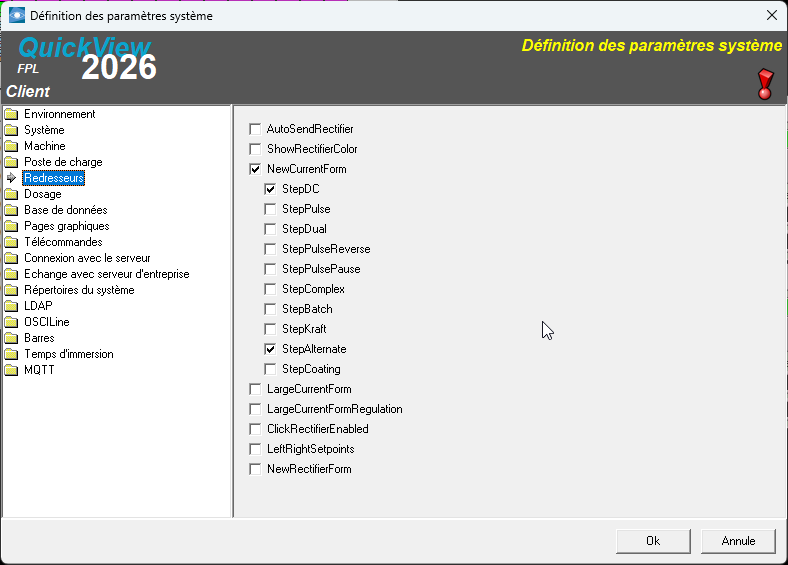Tick the ClickRectifierEnabled checkbox
The width and height of the screenshot is (788, 565).
click(255, 429)
